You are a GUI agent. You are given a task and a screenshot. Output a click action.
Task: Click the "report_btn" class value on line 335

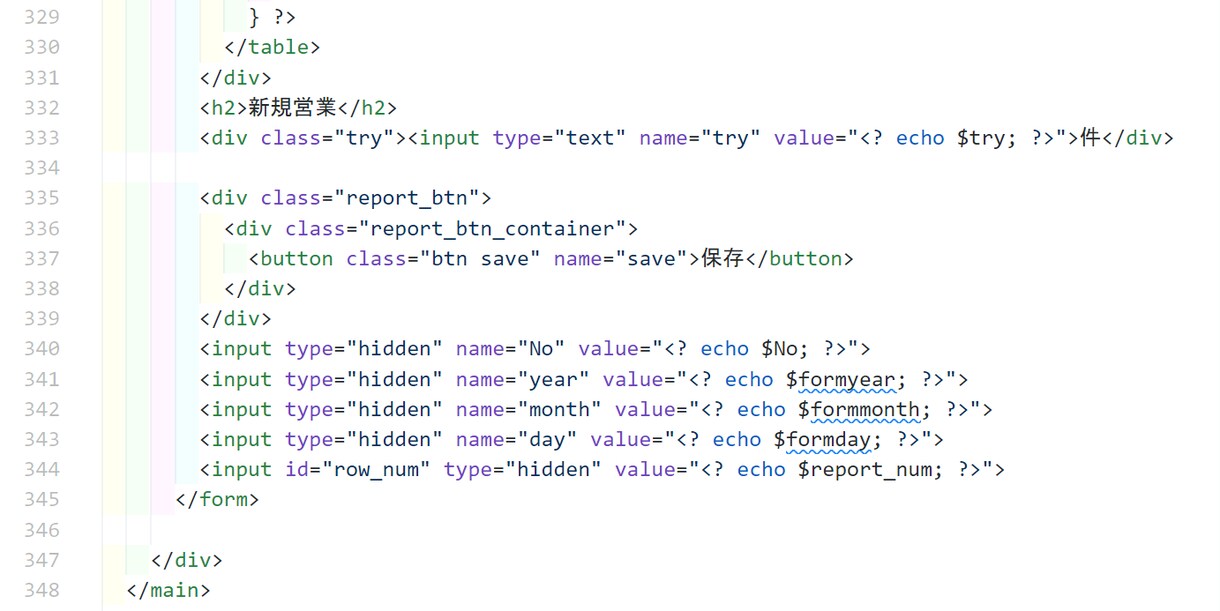[x=413, y=198]
